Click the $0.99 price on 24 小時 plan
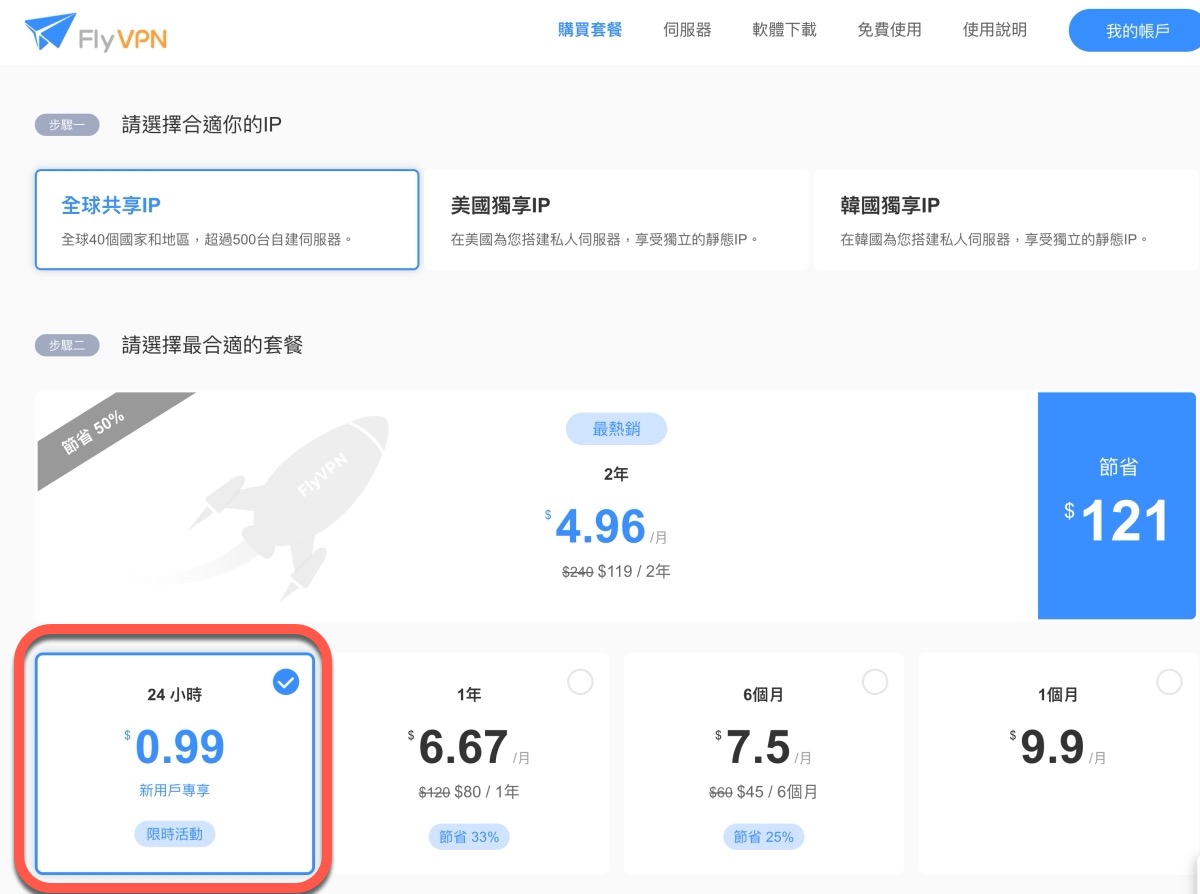Viewport: 1200px width, 894px height. (175, 747)
